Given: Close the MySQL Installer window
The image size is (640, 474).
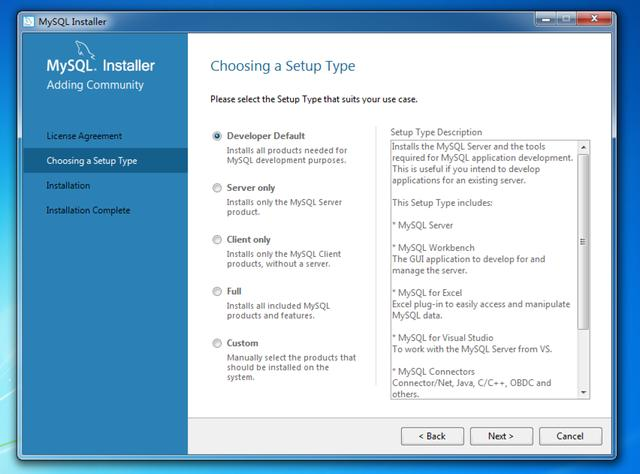Looking at the screenshot, I should (x=594, y=19).
